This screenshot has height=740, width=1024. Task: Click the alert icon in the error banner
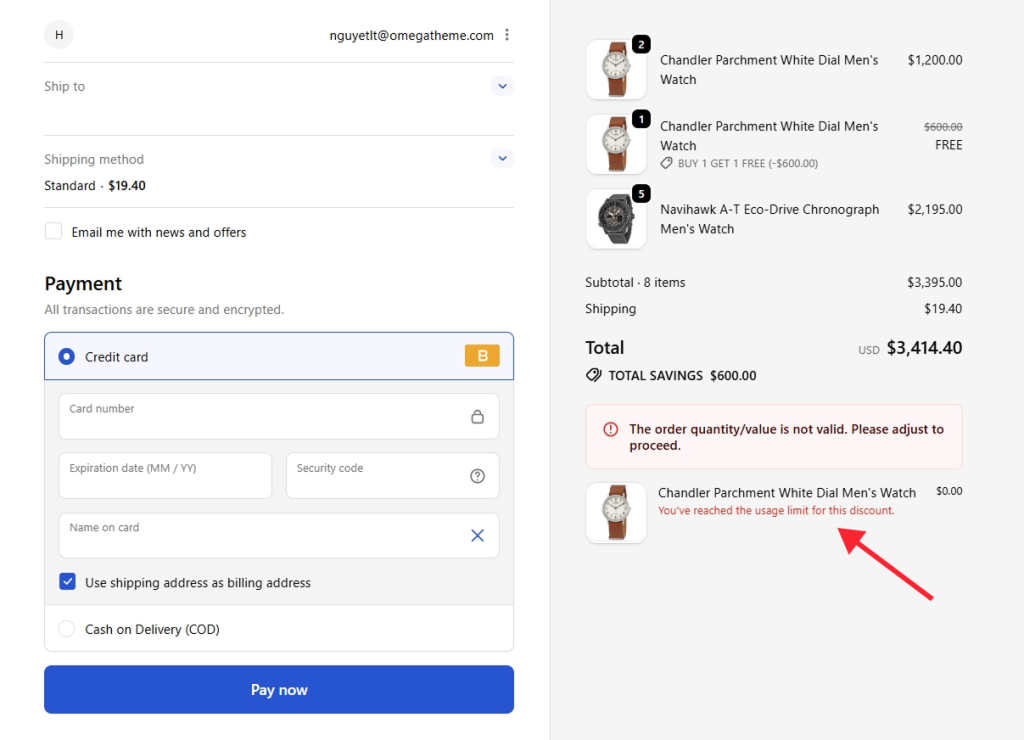click(611, 429)
